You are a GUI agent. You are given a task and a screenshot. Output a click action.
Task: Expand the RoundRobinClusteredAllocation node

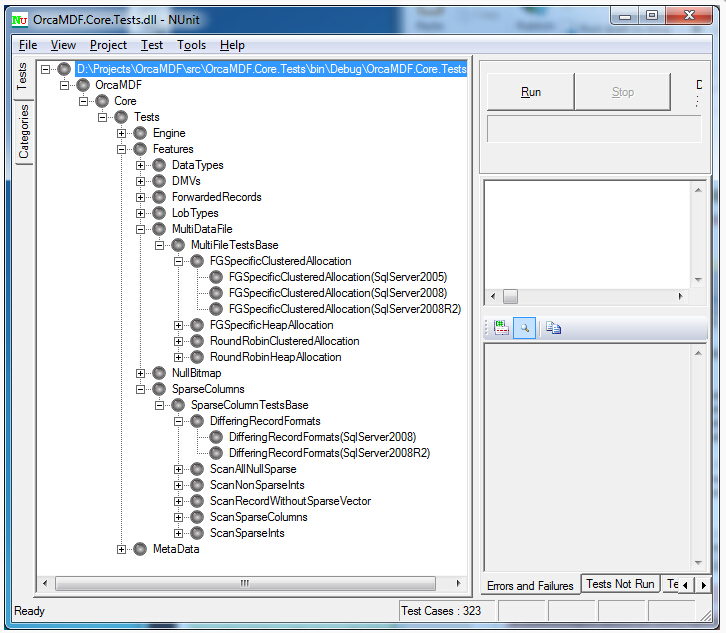[178, 341]
